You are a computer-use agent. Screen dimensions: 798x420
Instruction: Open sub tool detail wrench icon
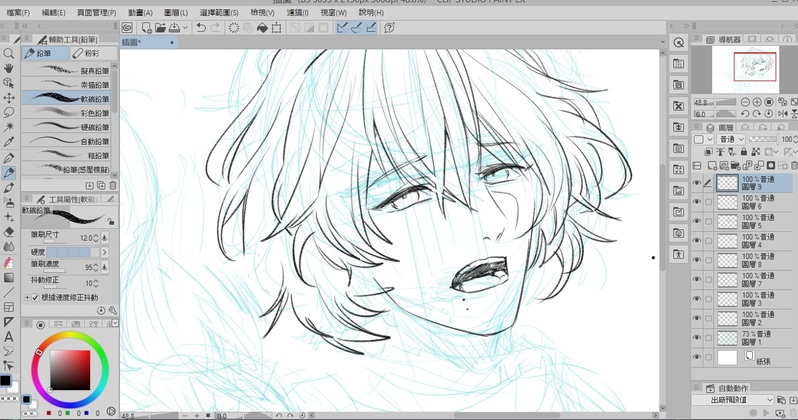click(112, 310)
